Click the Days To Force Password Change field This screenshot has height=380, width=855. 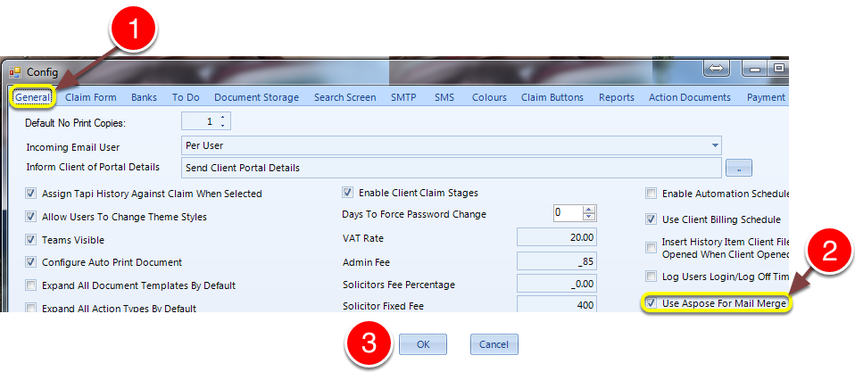(x=567, y=213)
